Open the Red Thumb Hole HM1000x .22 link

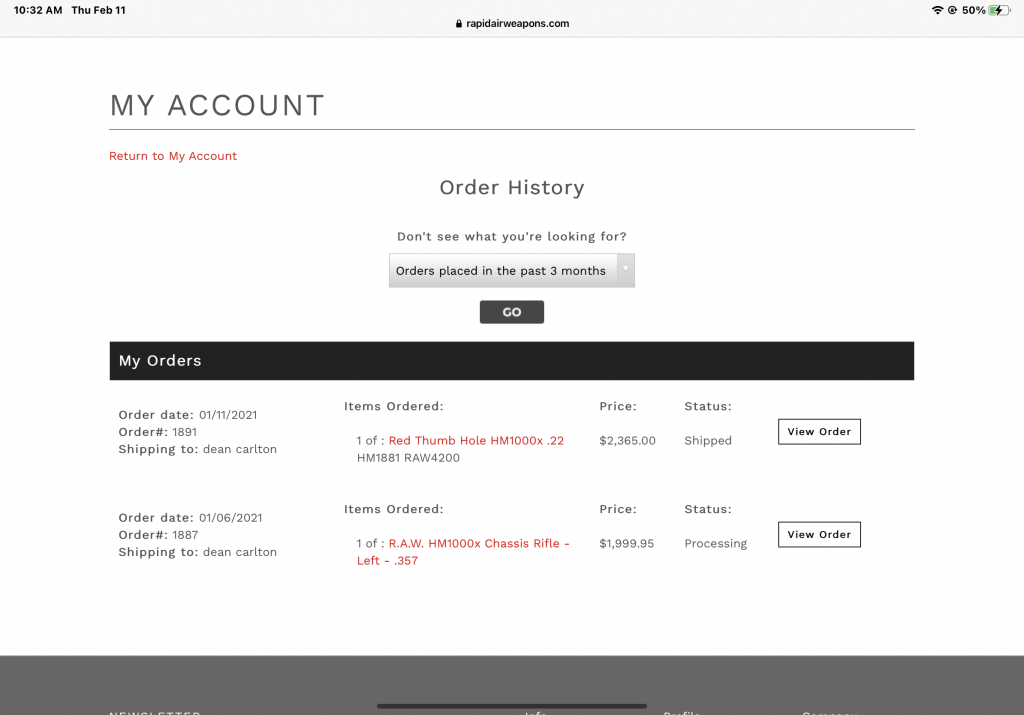tap(476, 441)
